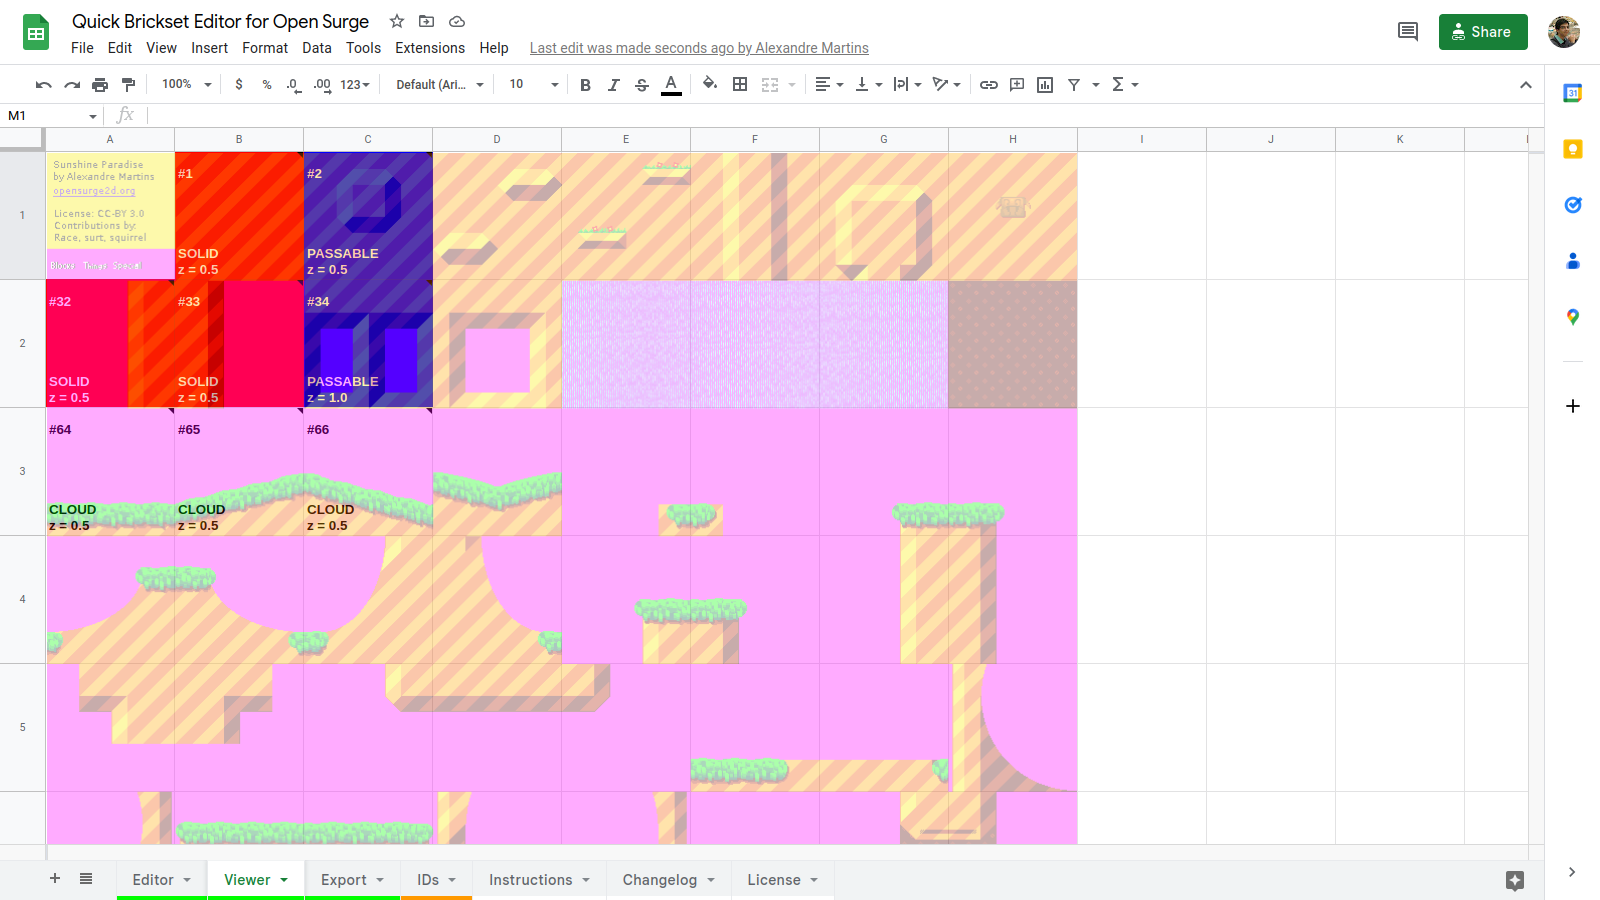1600x900 pixels.
Task: Toggle bold formatting
Action: pos(585,85)
